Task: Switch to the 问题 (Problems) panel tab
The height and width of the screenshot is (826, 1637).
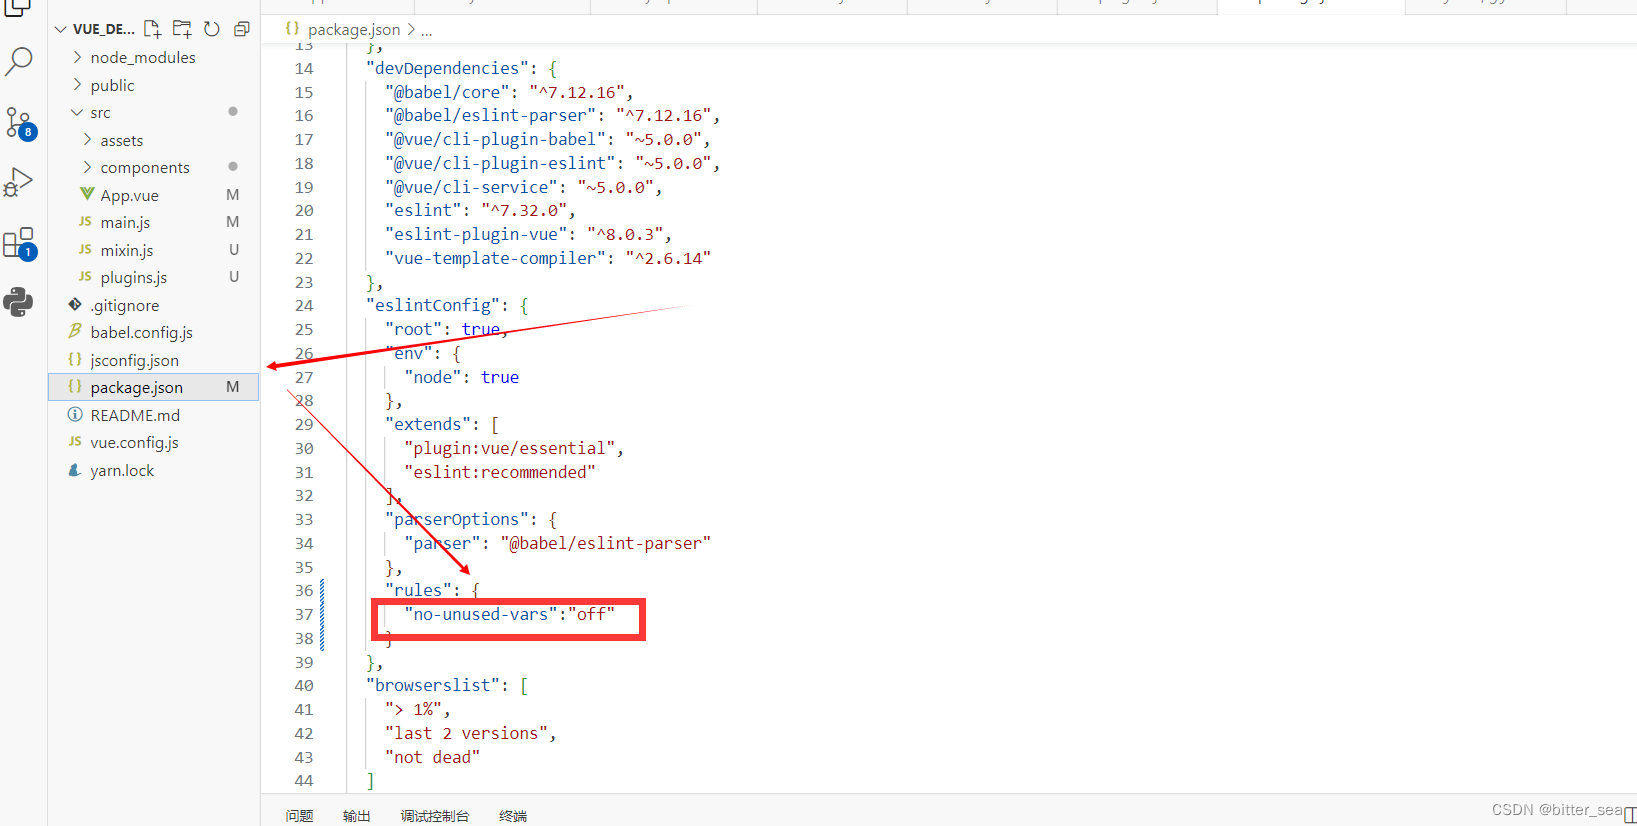Action: (299, 816)
